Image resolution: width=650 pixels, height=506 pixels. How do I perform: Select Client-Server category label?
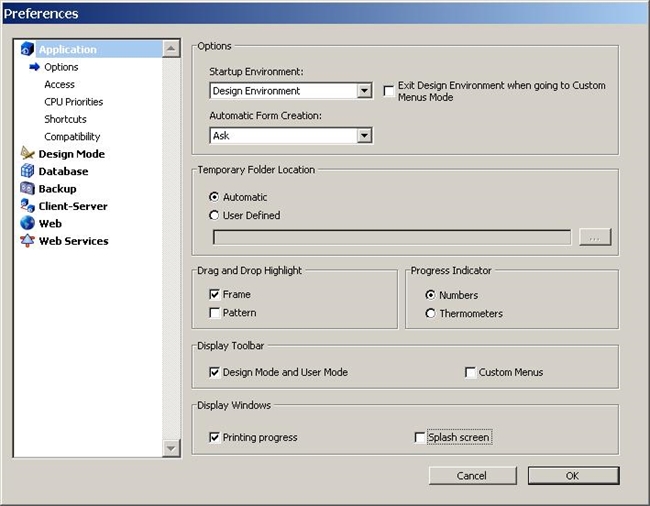point(73,206)
